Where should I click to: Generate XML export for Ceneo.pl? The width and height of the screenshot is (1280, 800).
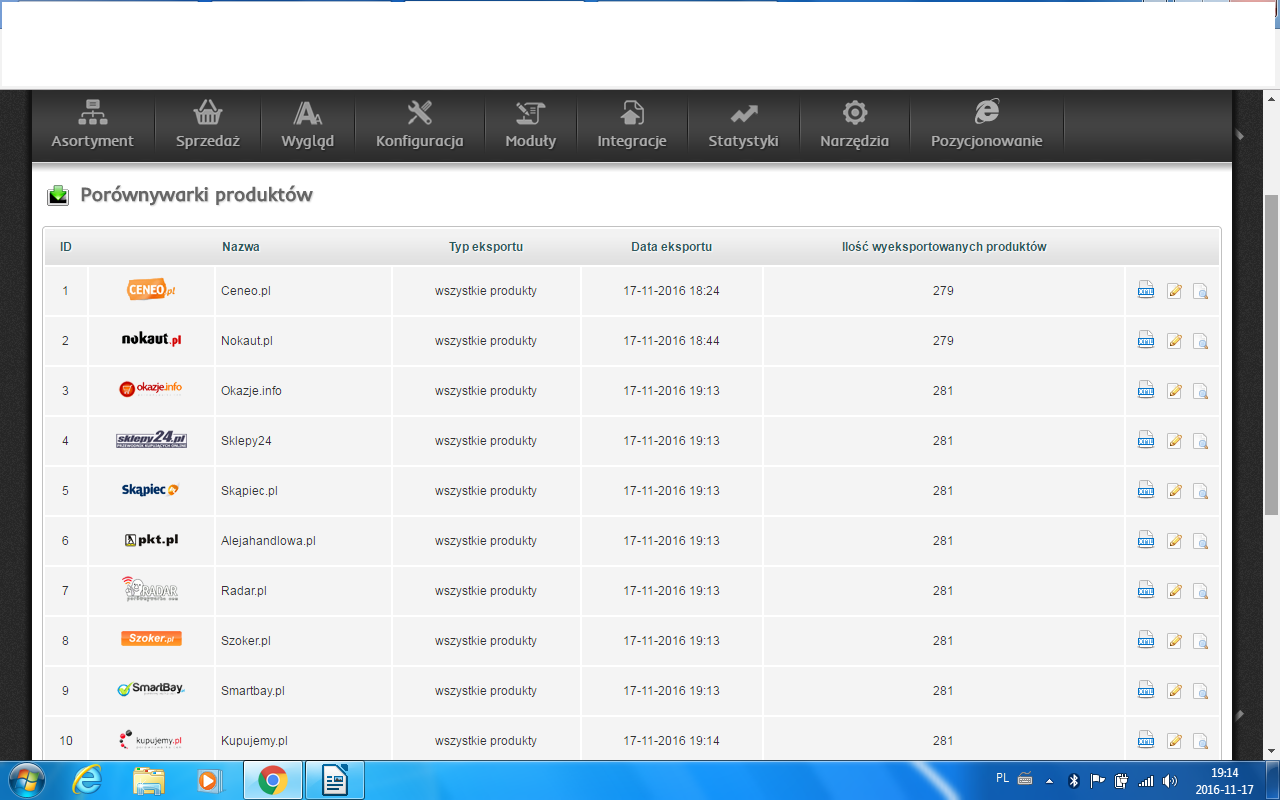point(1146,291)
